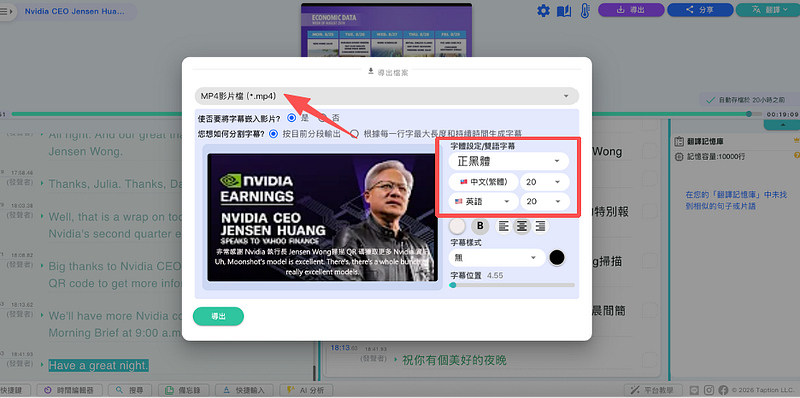800x398 pixels.
Task: Click the crown icon beside 翻譯記憶庫
Action: click(796, 140)
